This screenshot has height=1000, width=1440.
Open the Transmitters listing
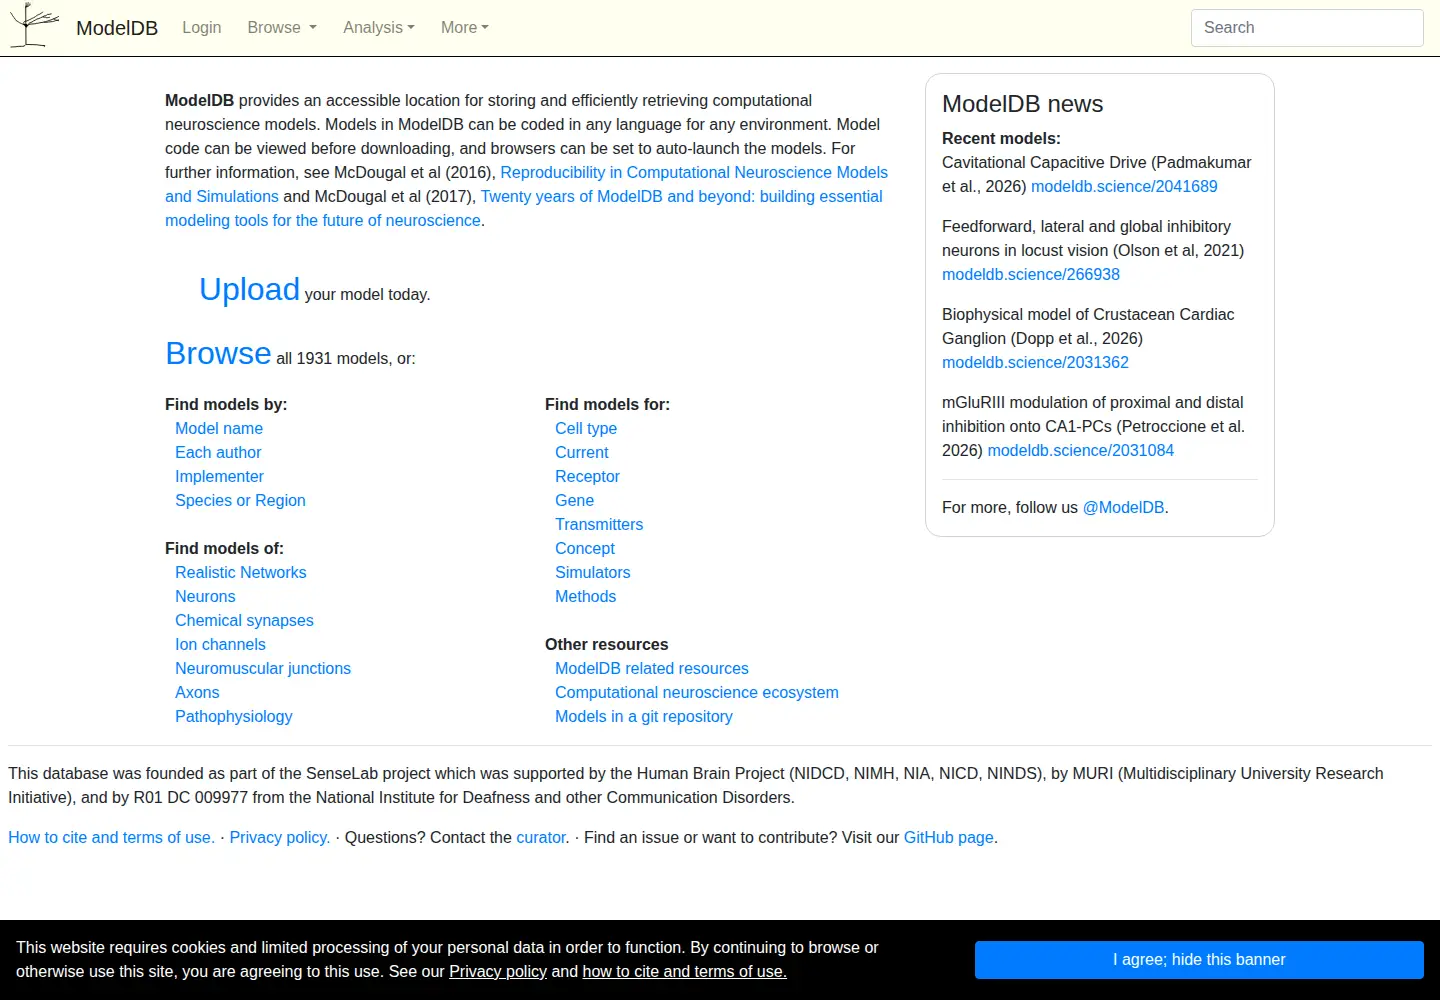(599, 524)
